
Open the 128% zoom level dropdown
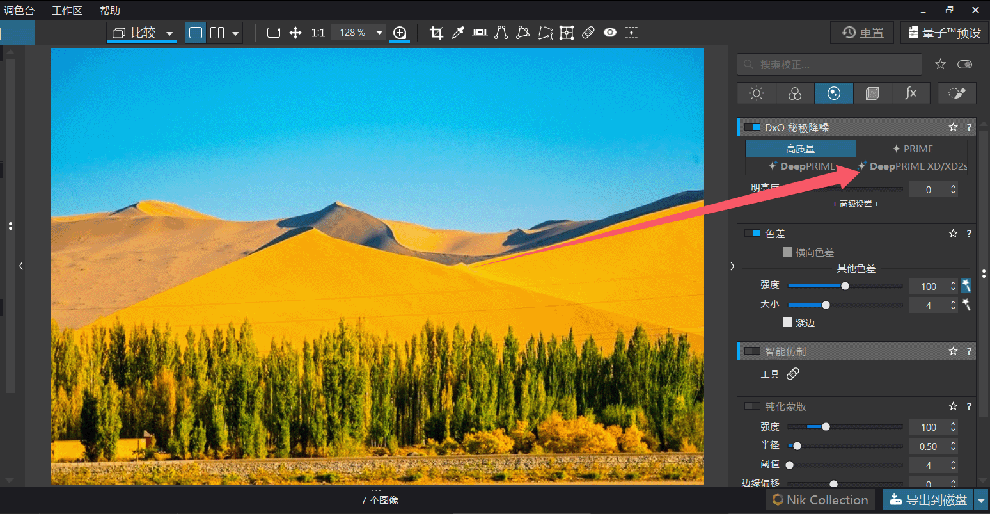[x=379, y=33]
